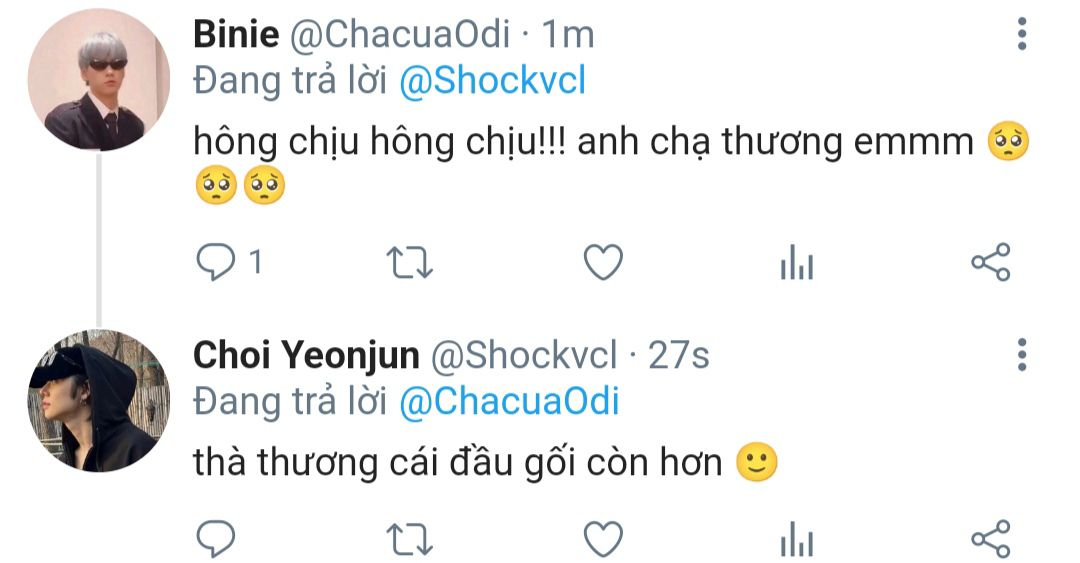
Task: Open the @Shockvcl mention link
Action: pyautogui.click(x=492, y=81)
